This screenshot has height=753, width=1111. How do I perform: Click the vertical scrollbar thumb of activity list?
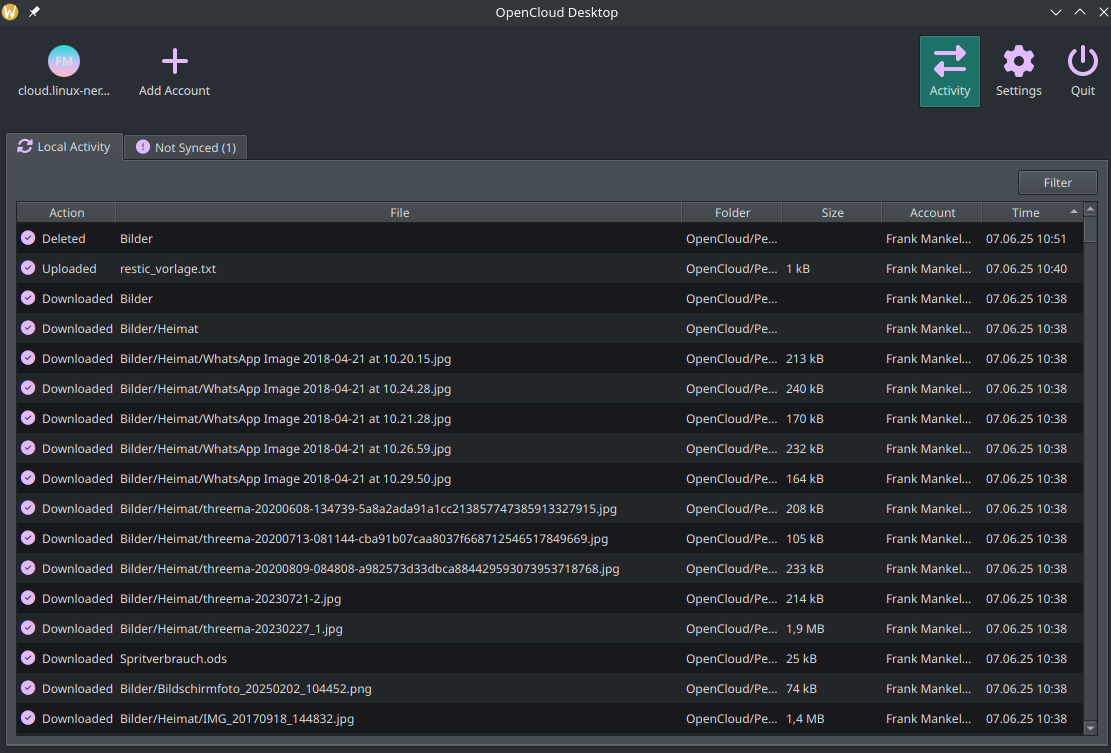(1090, 230)
